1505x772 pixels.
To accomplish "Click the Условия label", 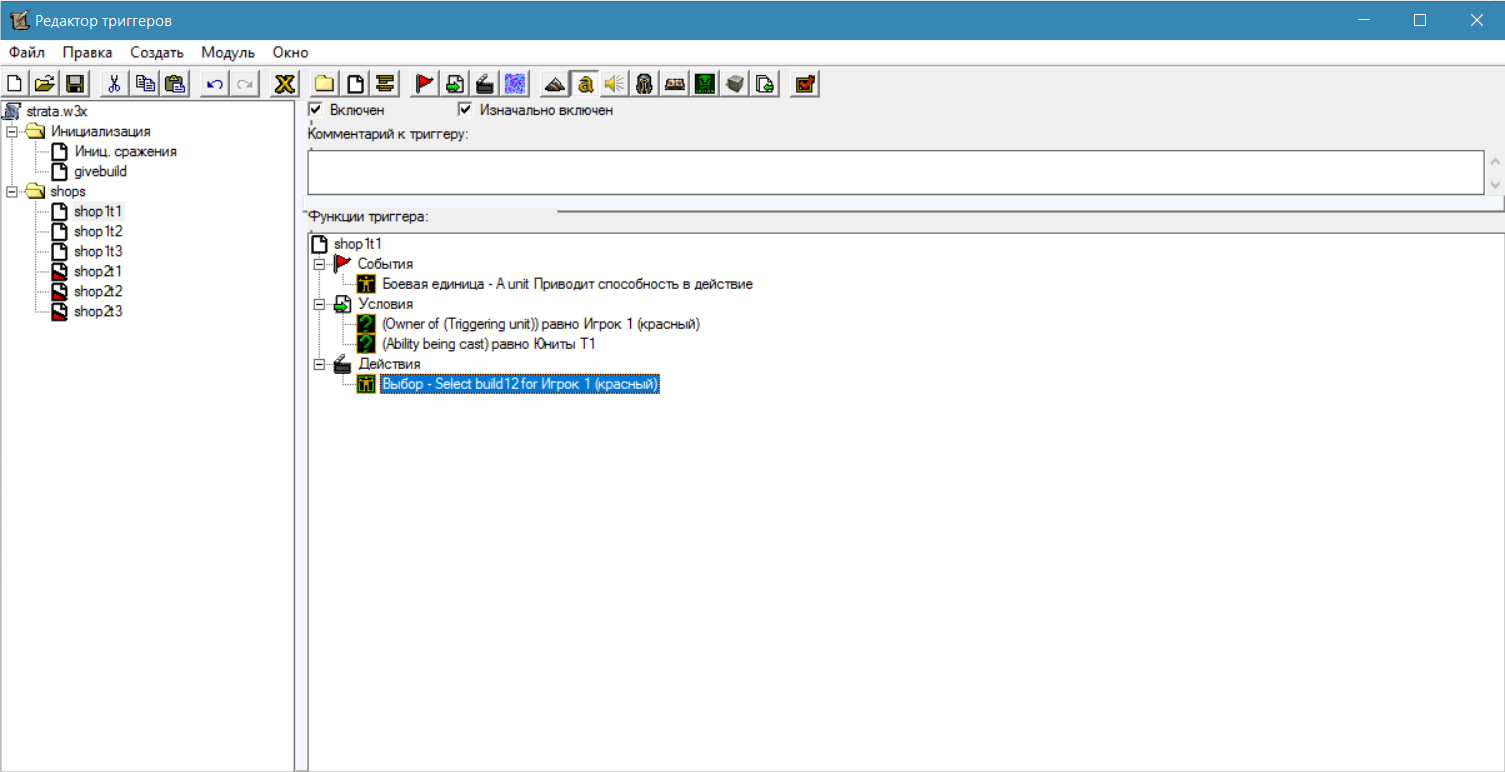I will (x=385, y=304).
